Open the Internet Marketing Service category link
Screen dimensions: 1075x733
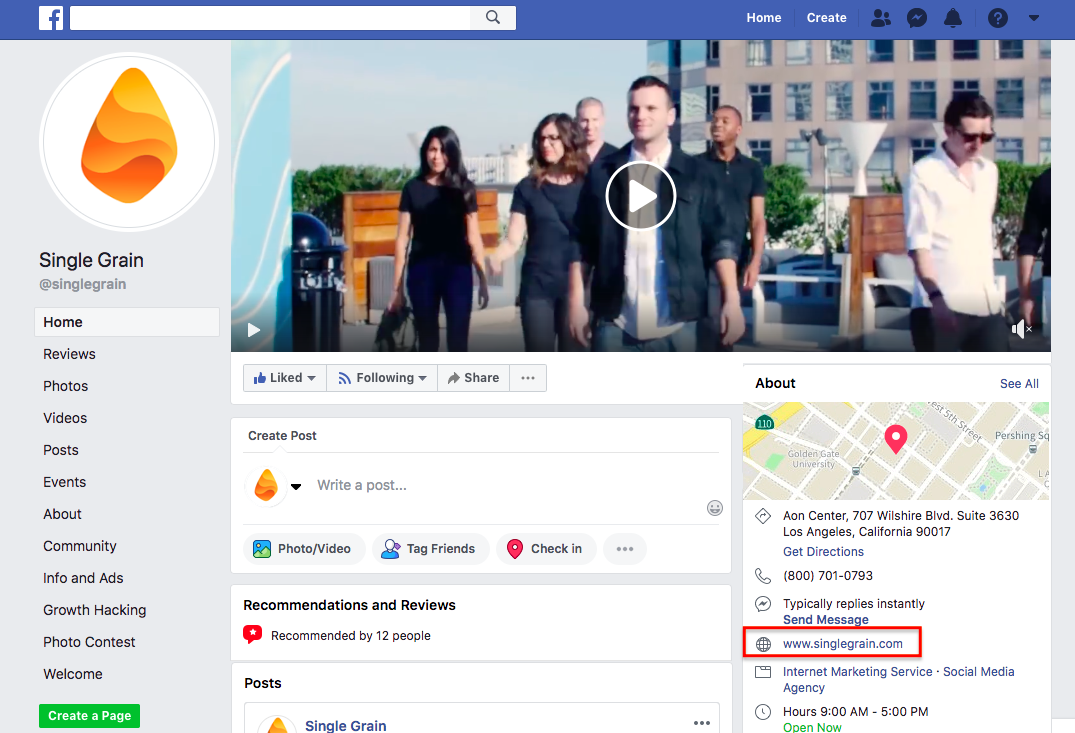click(x=858, y=672)
